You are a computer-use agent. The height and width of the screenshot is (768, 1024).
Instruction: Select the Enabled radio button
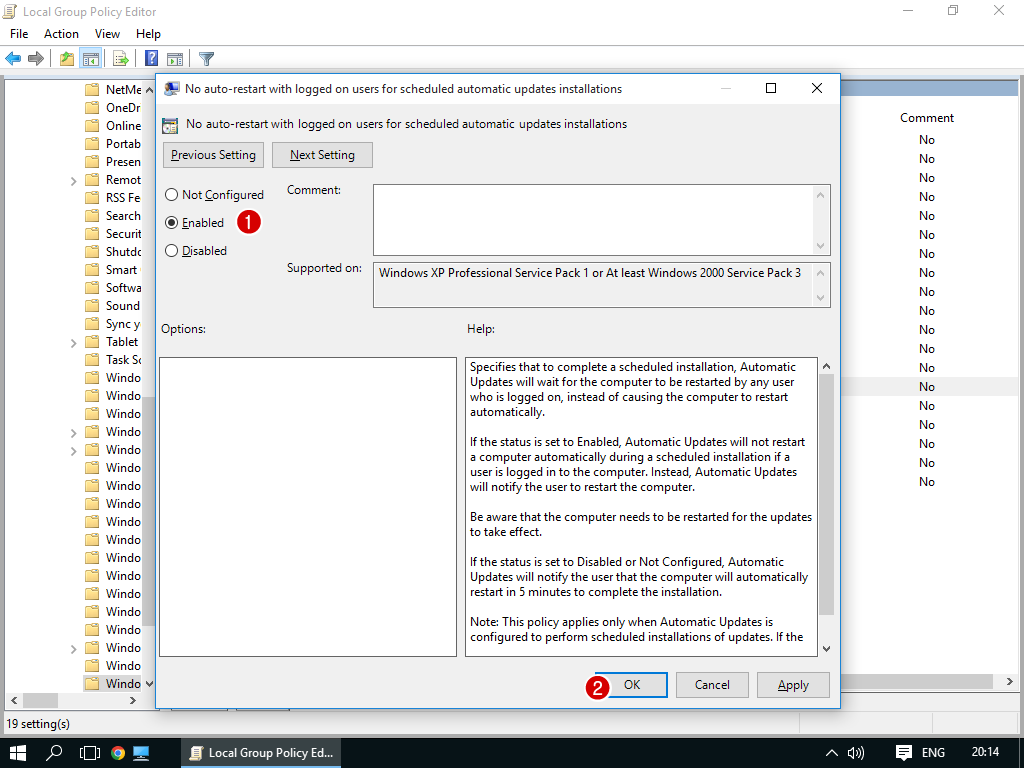coord(172,223)
